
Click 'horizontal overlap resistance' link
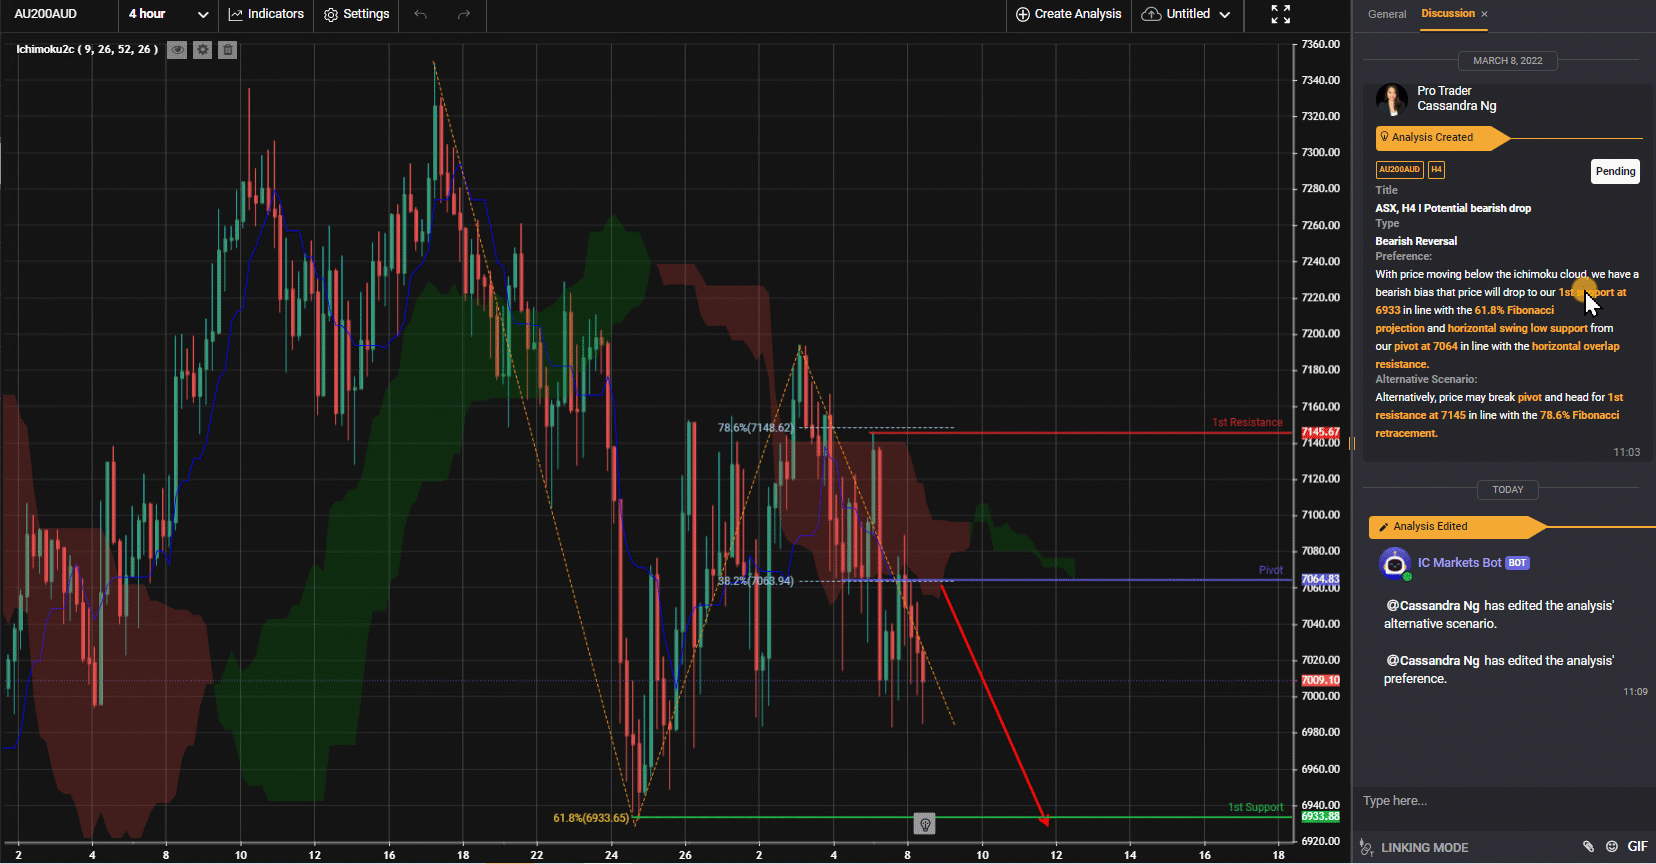click(1497, 355)
